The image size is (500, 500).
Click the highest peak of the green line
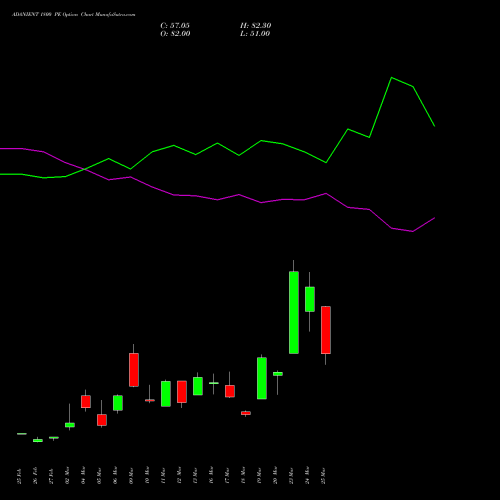[391, 78]
